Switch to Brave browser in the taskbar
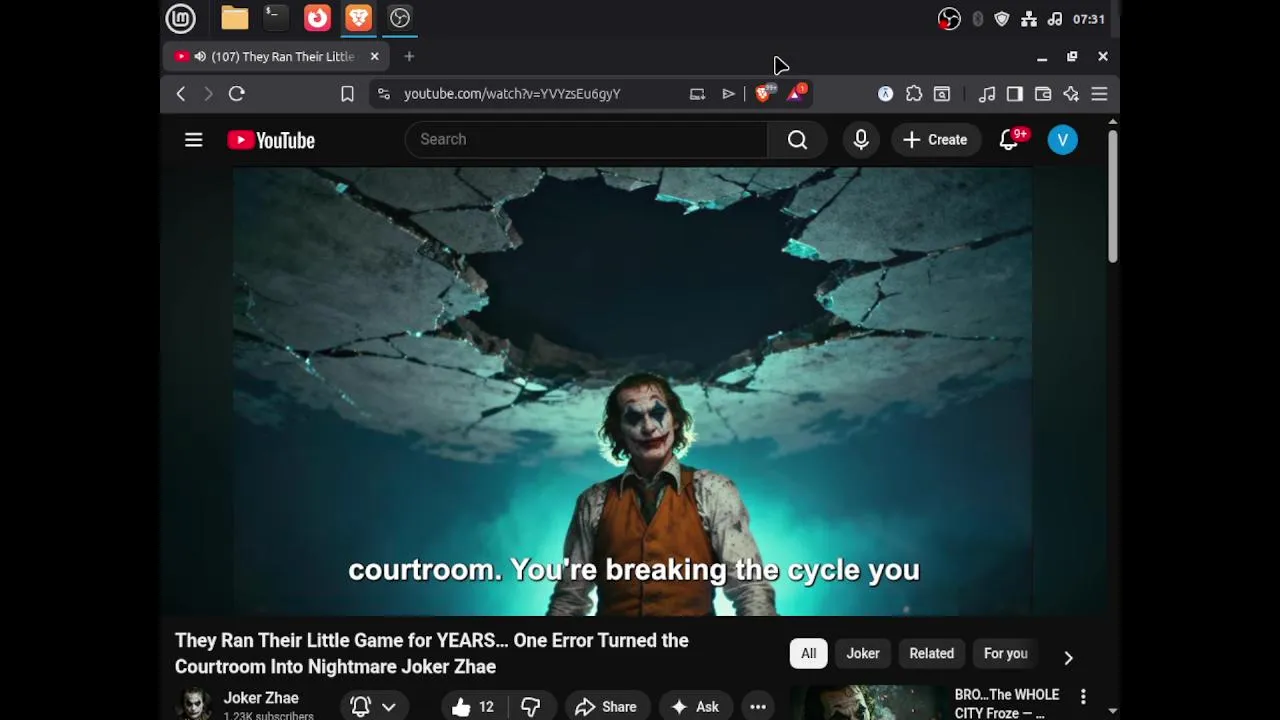The height and width of the screenshot is (720, 1280). [358, 18]
